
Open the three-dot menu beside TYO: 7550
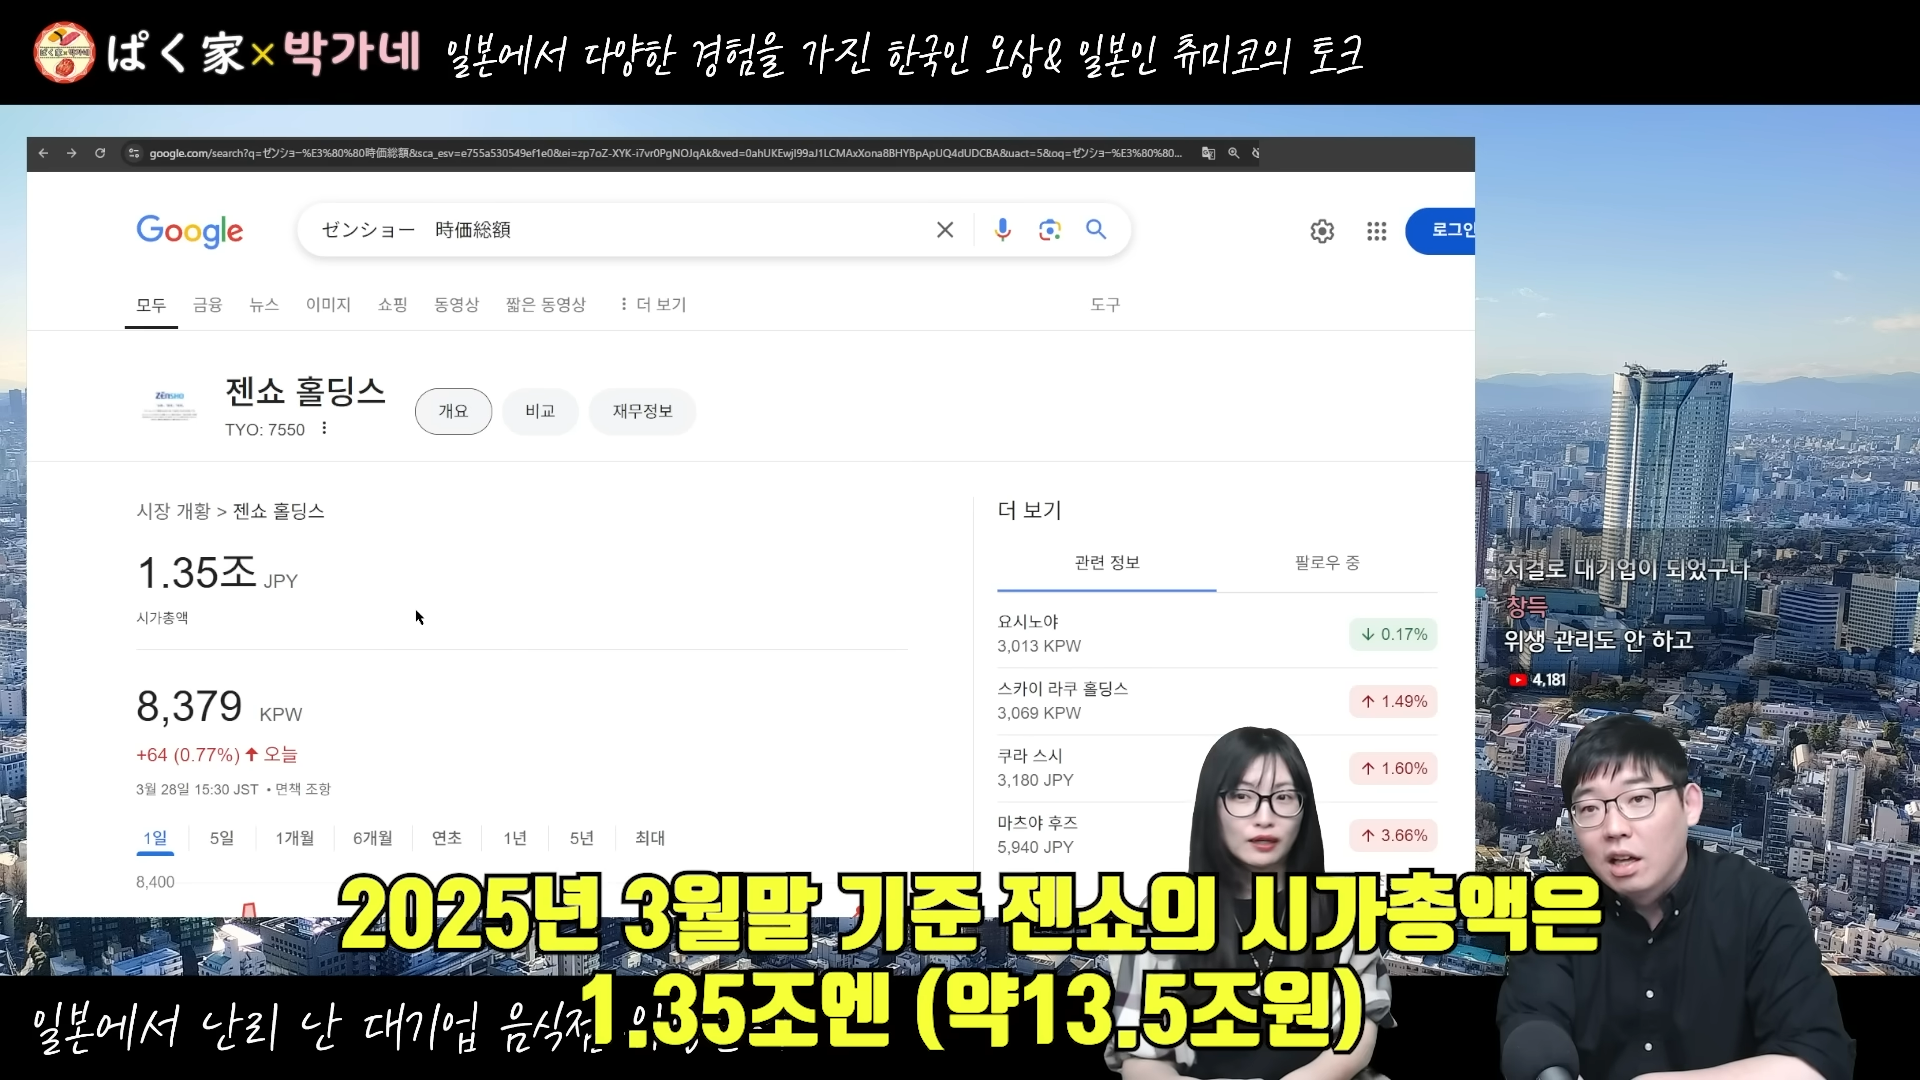tap(324, 428)
